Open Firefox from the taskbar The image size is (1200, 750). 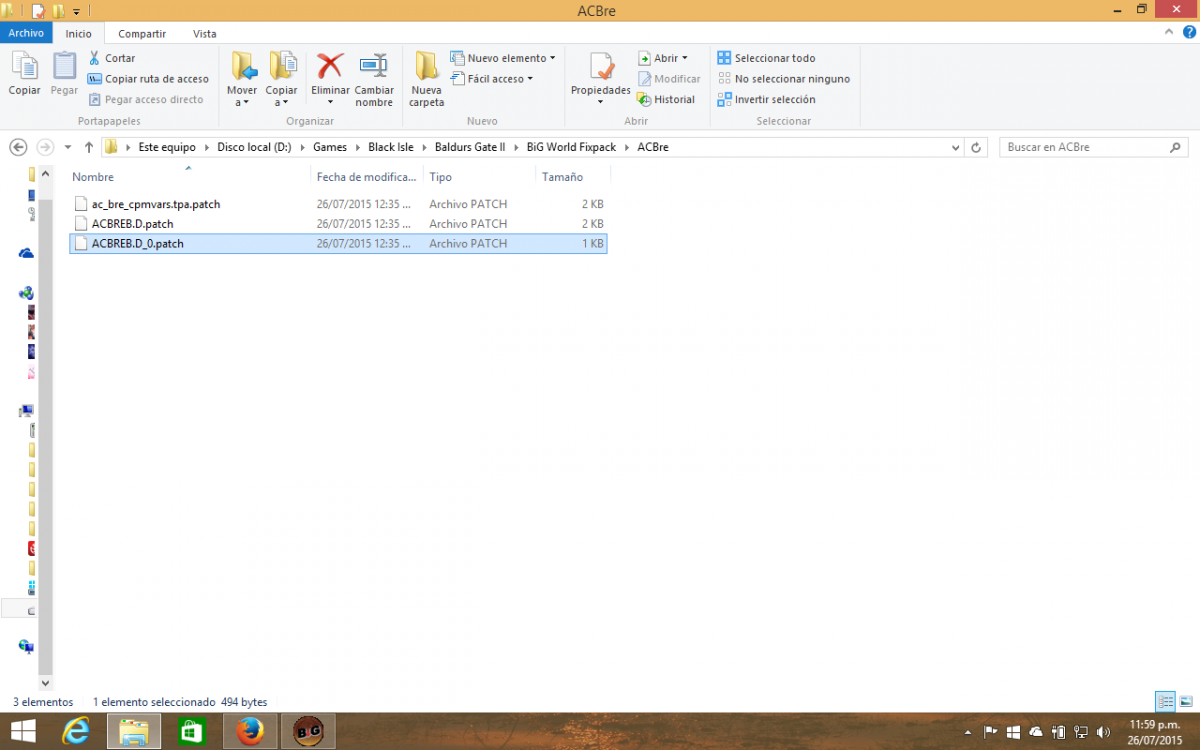249,732
